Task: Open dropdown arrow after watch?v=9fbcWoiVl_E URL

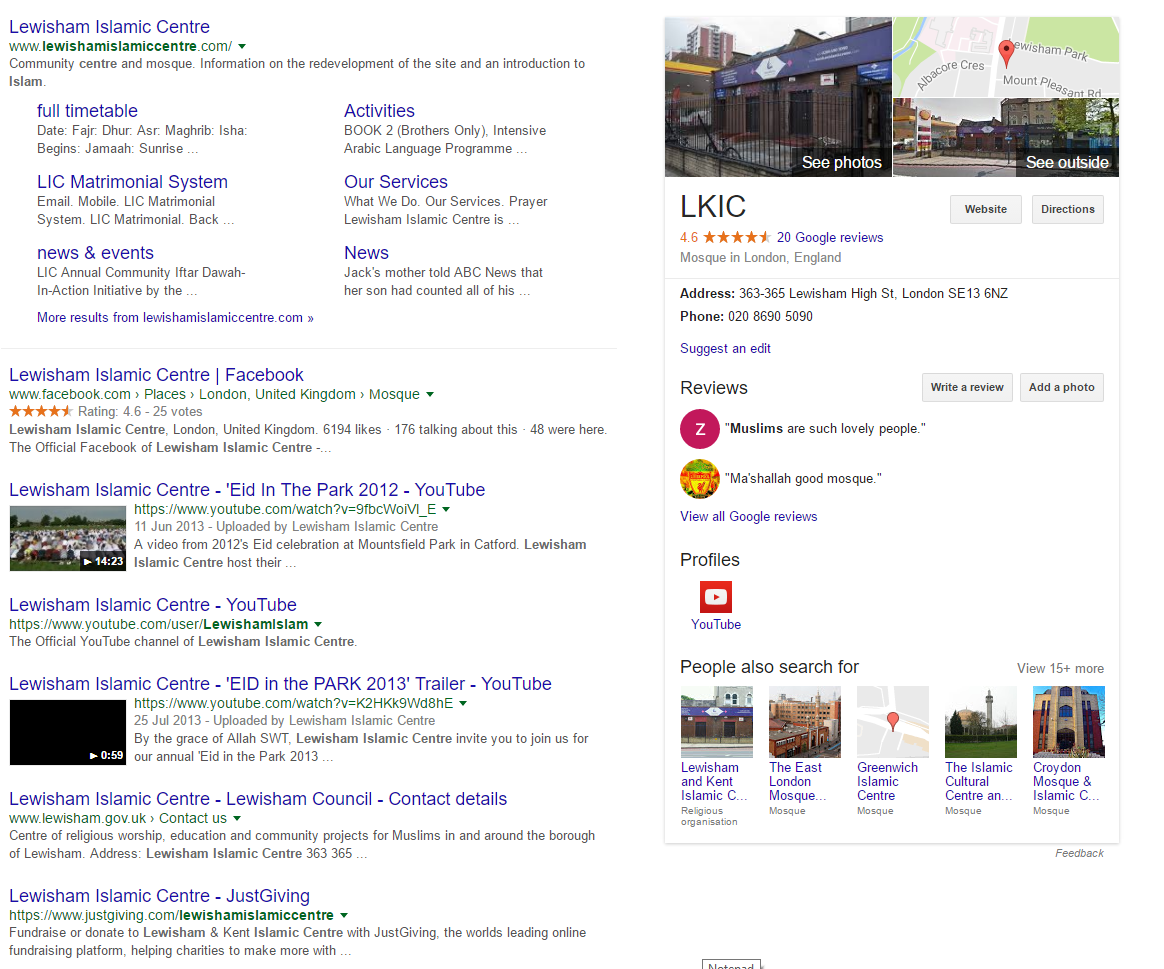Action: tap(446, 509)
